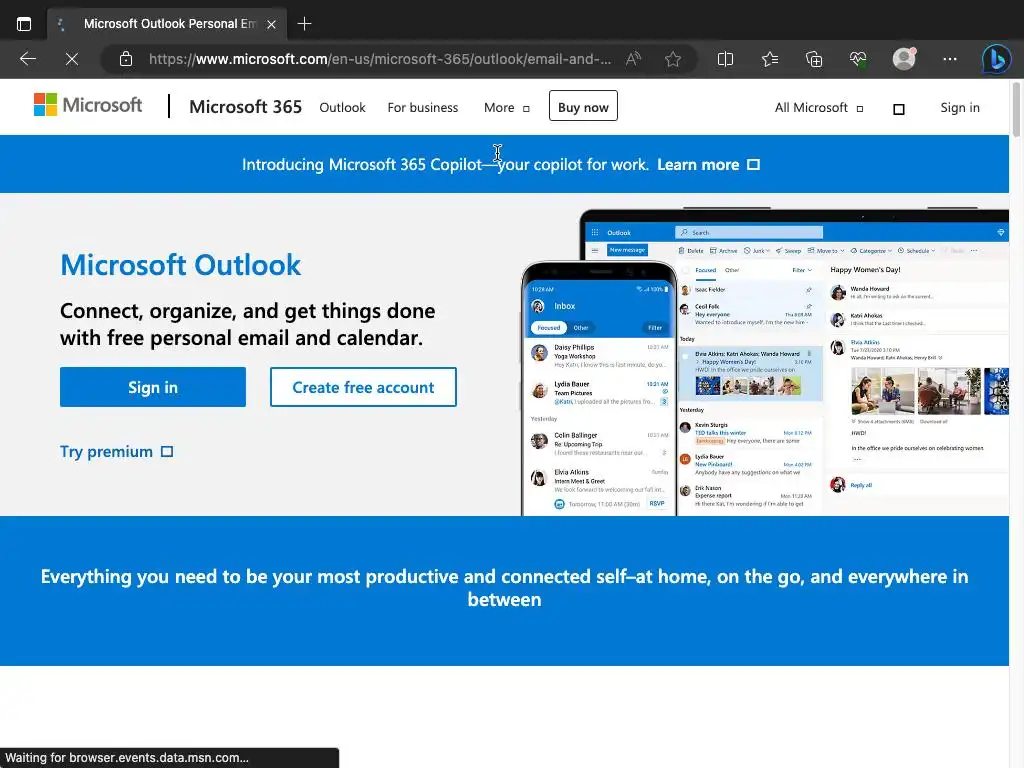1024x768 pixels.
Task: Open the Favorites list
Action: pyautogui.click(x=770, y=59)
